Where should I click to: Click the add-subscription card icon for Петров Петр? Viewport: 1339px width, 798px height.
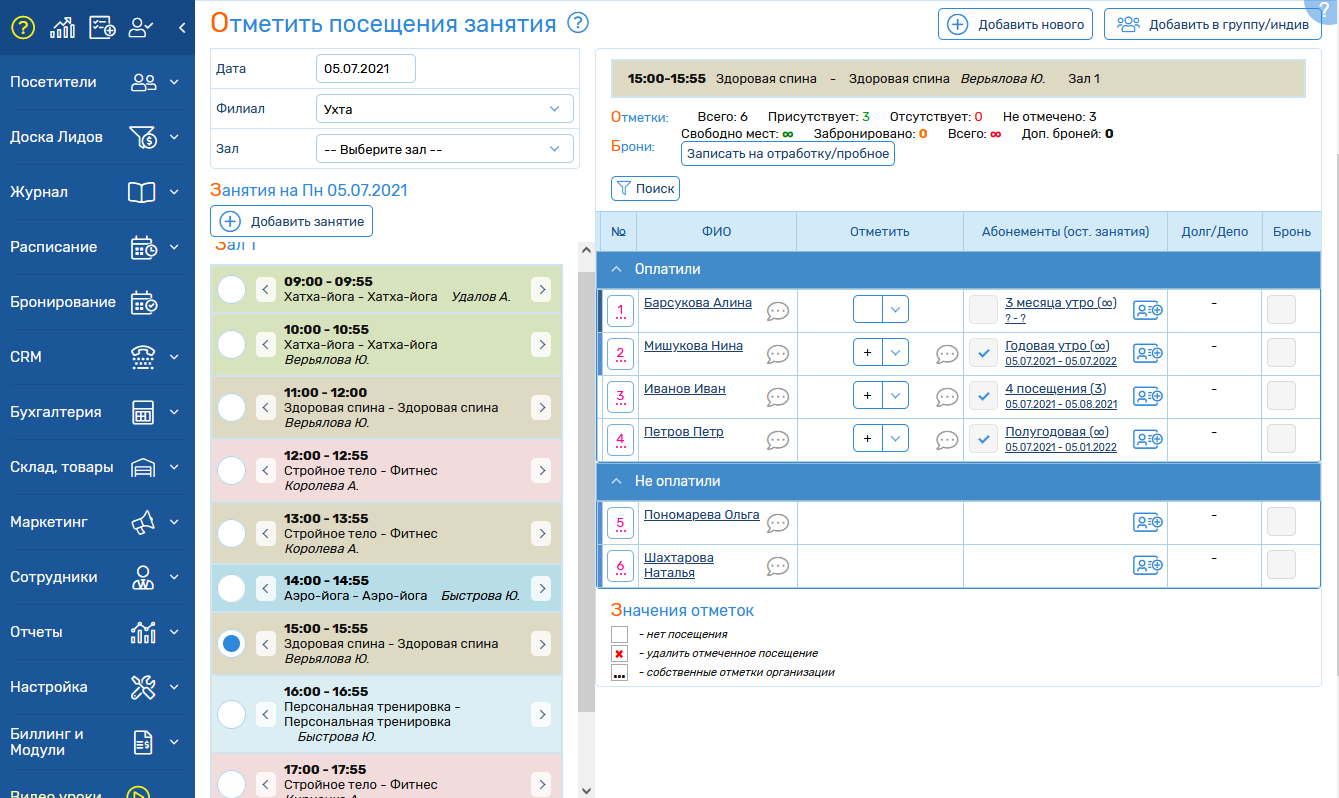click(x=1147, y=438)
